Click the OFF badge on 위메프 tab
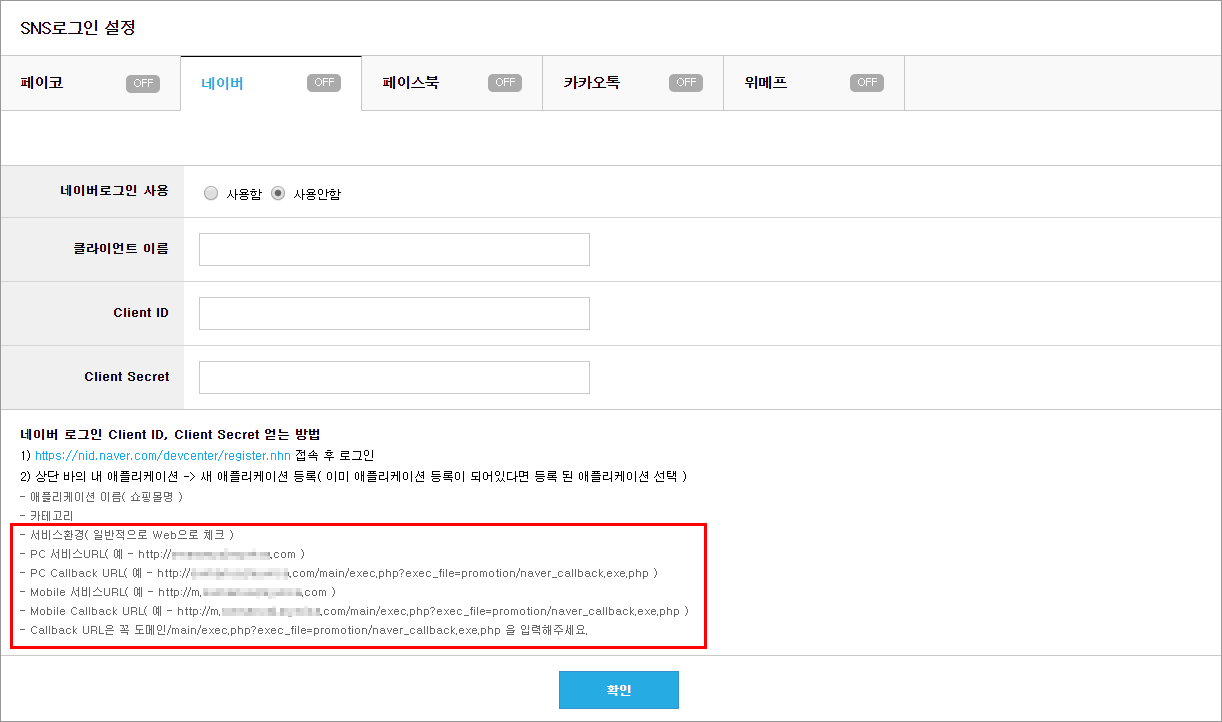 click(x=867, y=83)
